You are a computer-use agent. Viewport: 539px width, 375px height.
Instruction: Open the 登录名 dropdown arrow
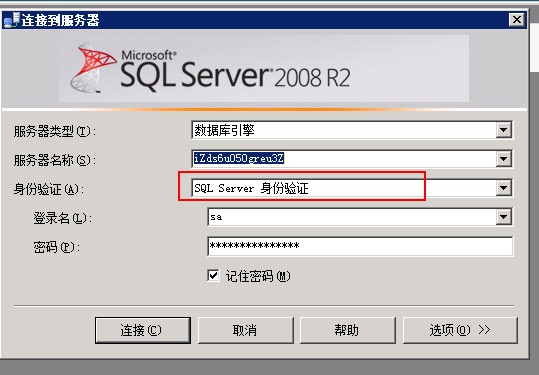[504, 217]
